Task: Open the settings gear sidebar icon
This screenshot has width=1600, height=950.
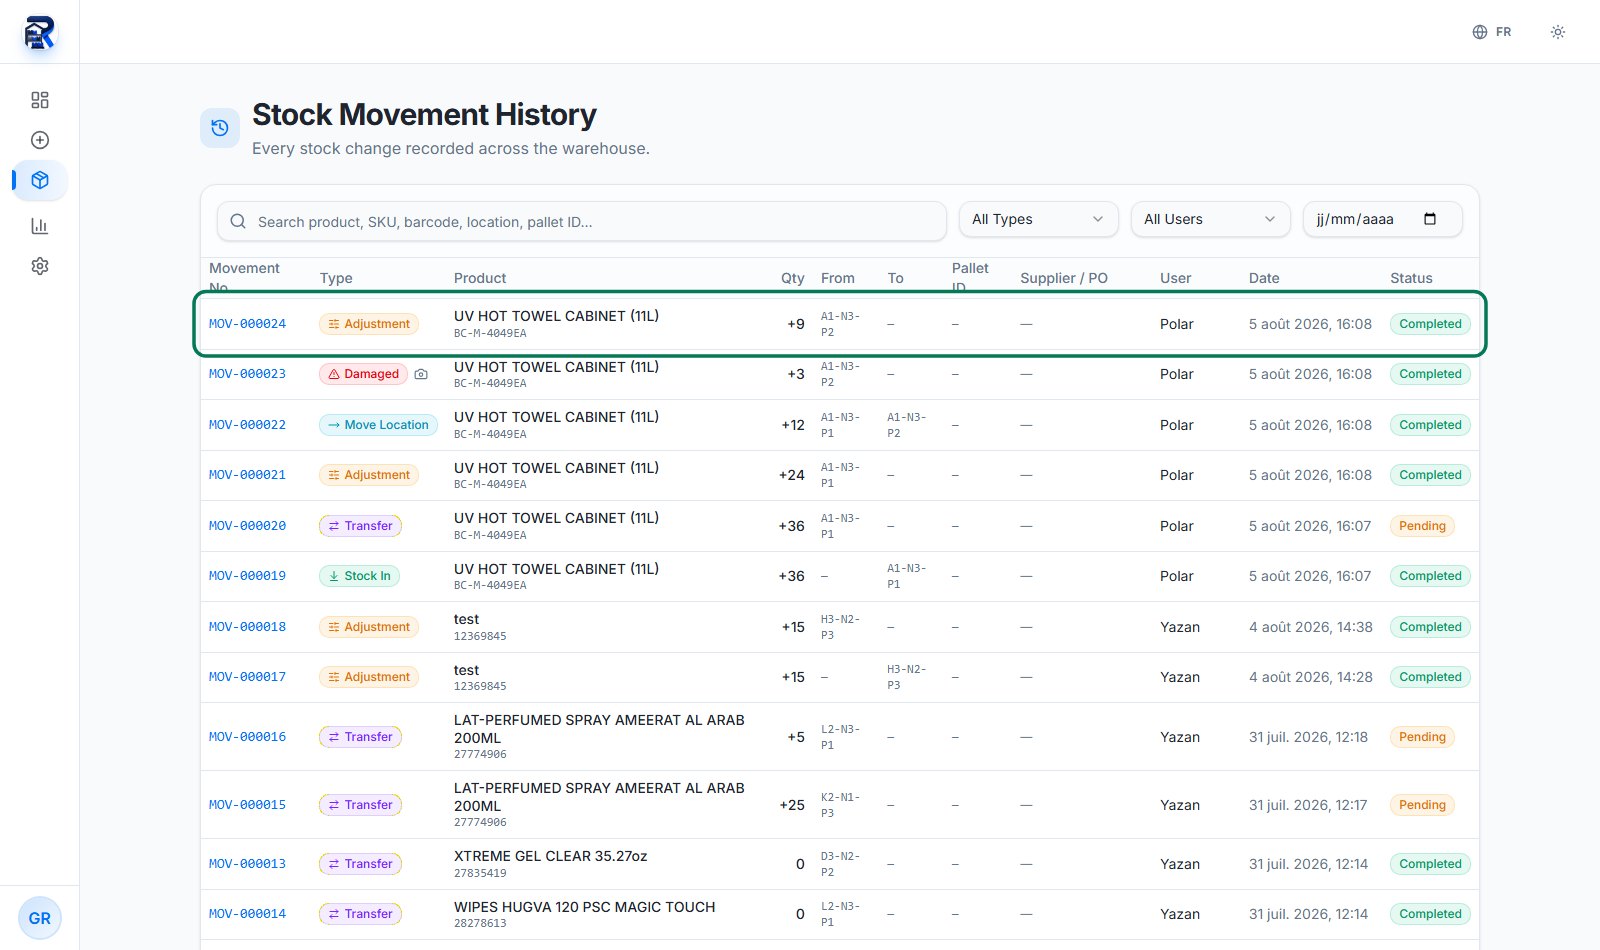Action: (x=40, y=266)
